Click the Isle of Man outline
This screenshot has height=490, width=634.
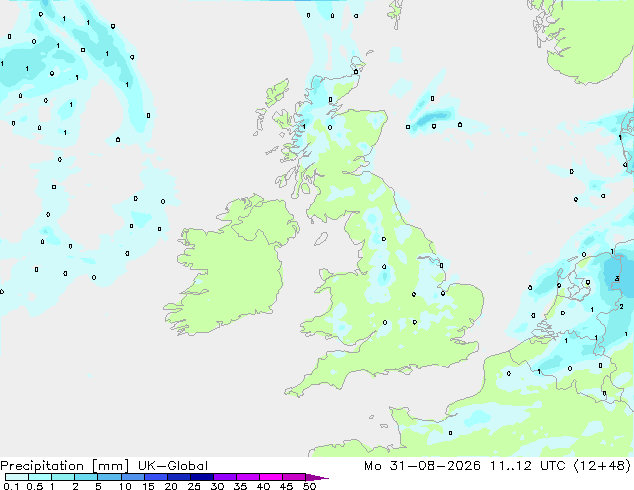point(321,239)
